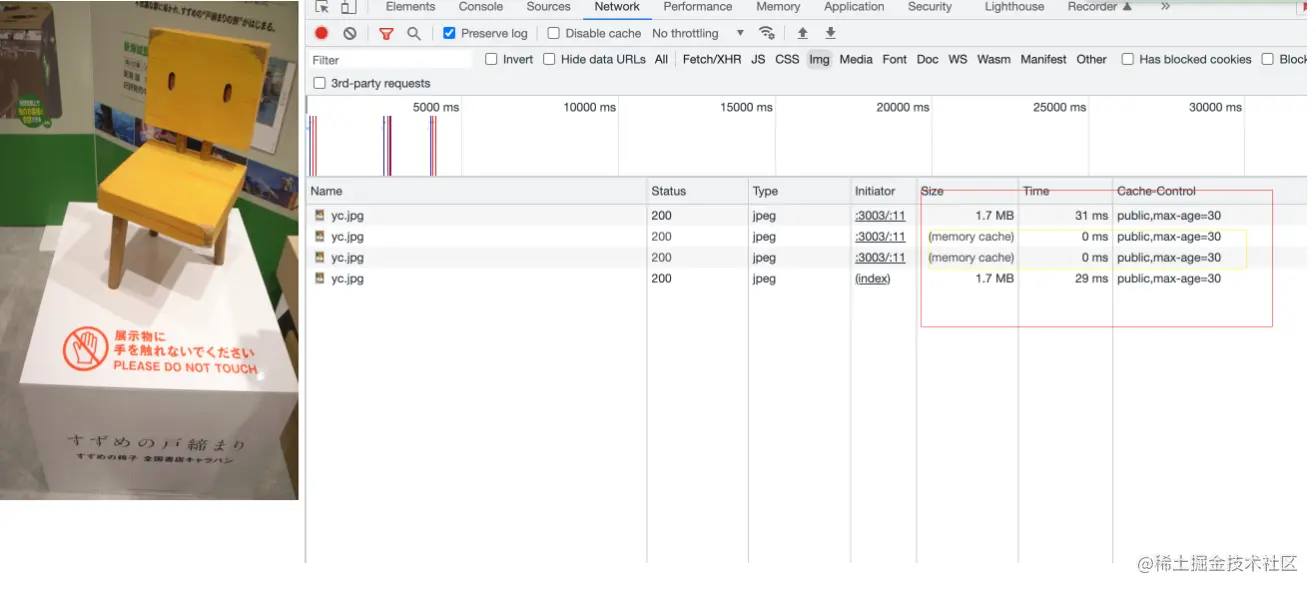The height and width of the screenshot is (592, 1316).
Task: Export HAR file (download arrow)
Action: click(830, 33)
